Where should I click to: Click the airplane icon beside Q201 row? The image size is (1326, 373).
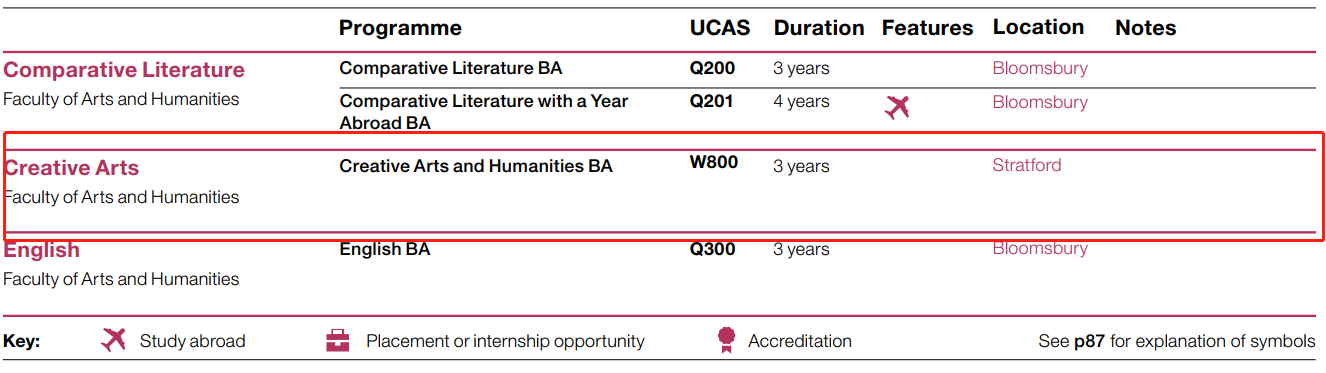pyautogui.click(x=897, y=107)
